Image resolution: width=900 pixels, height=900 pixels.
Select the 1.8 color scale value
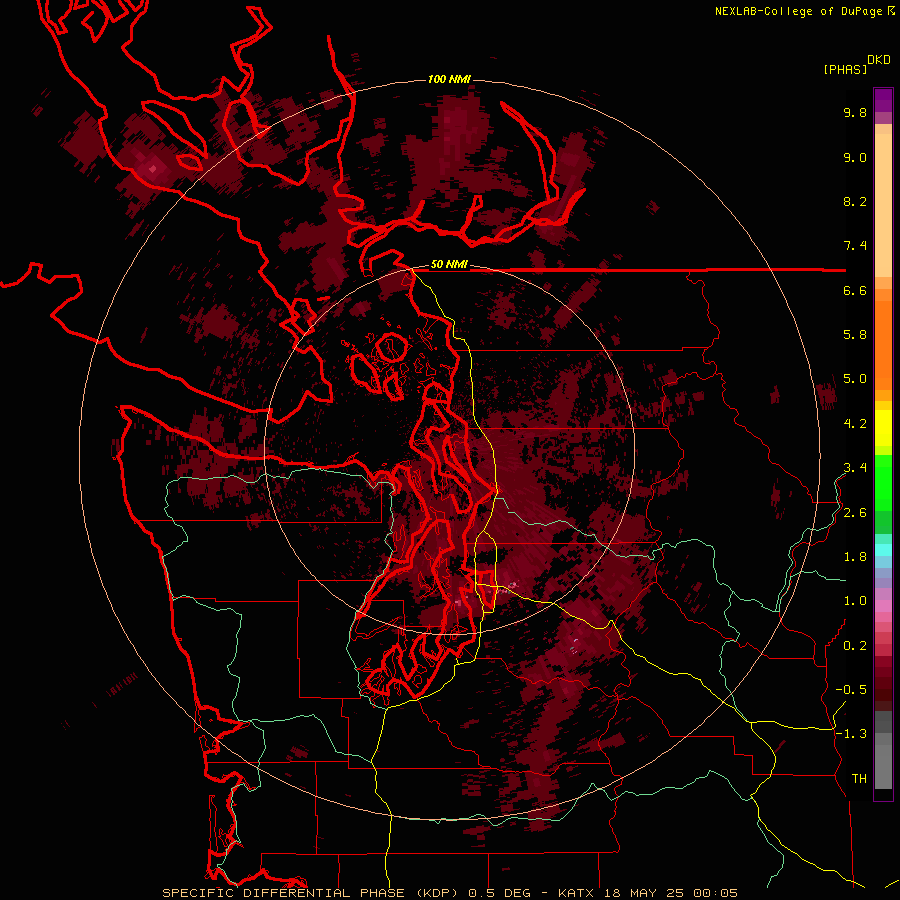(x=855, y=557)
